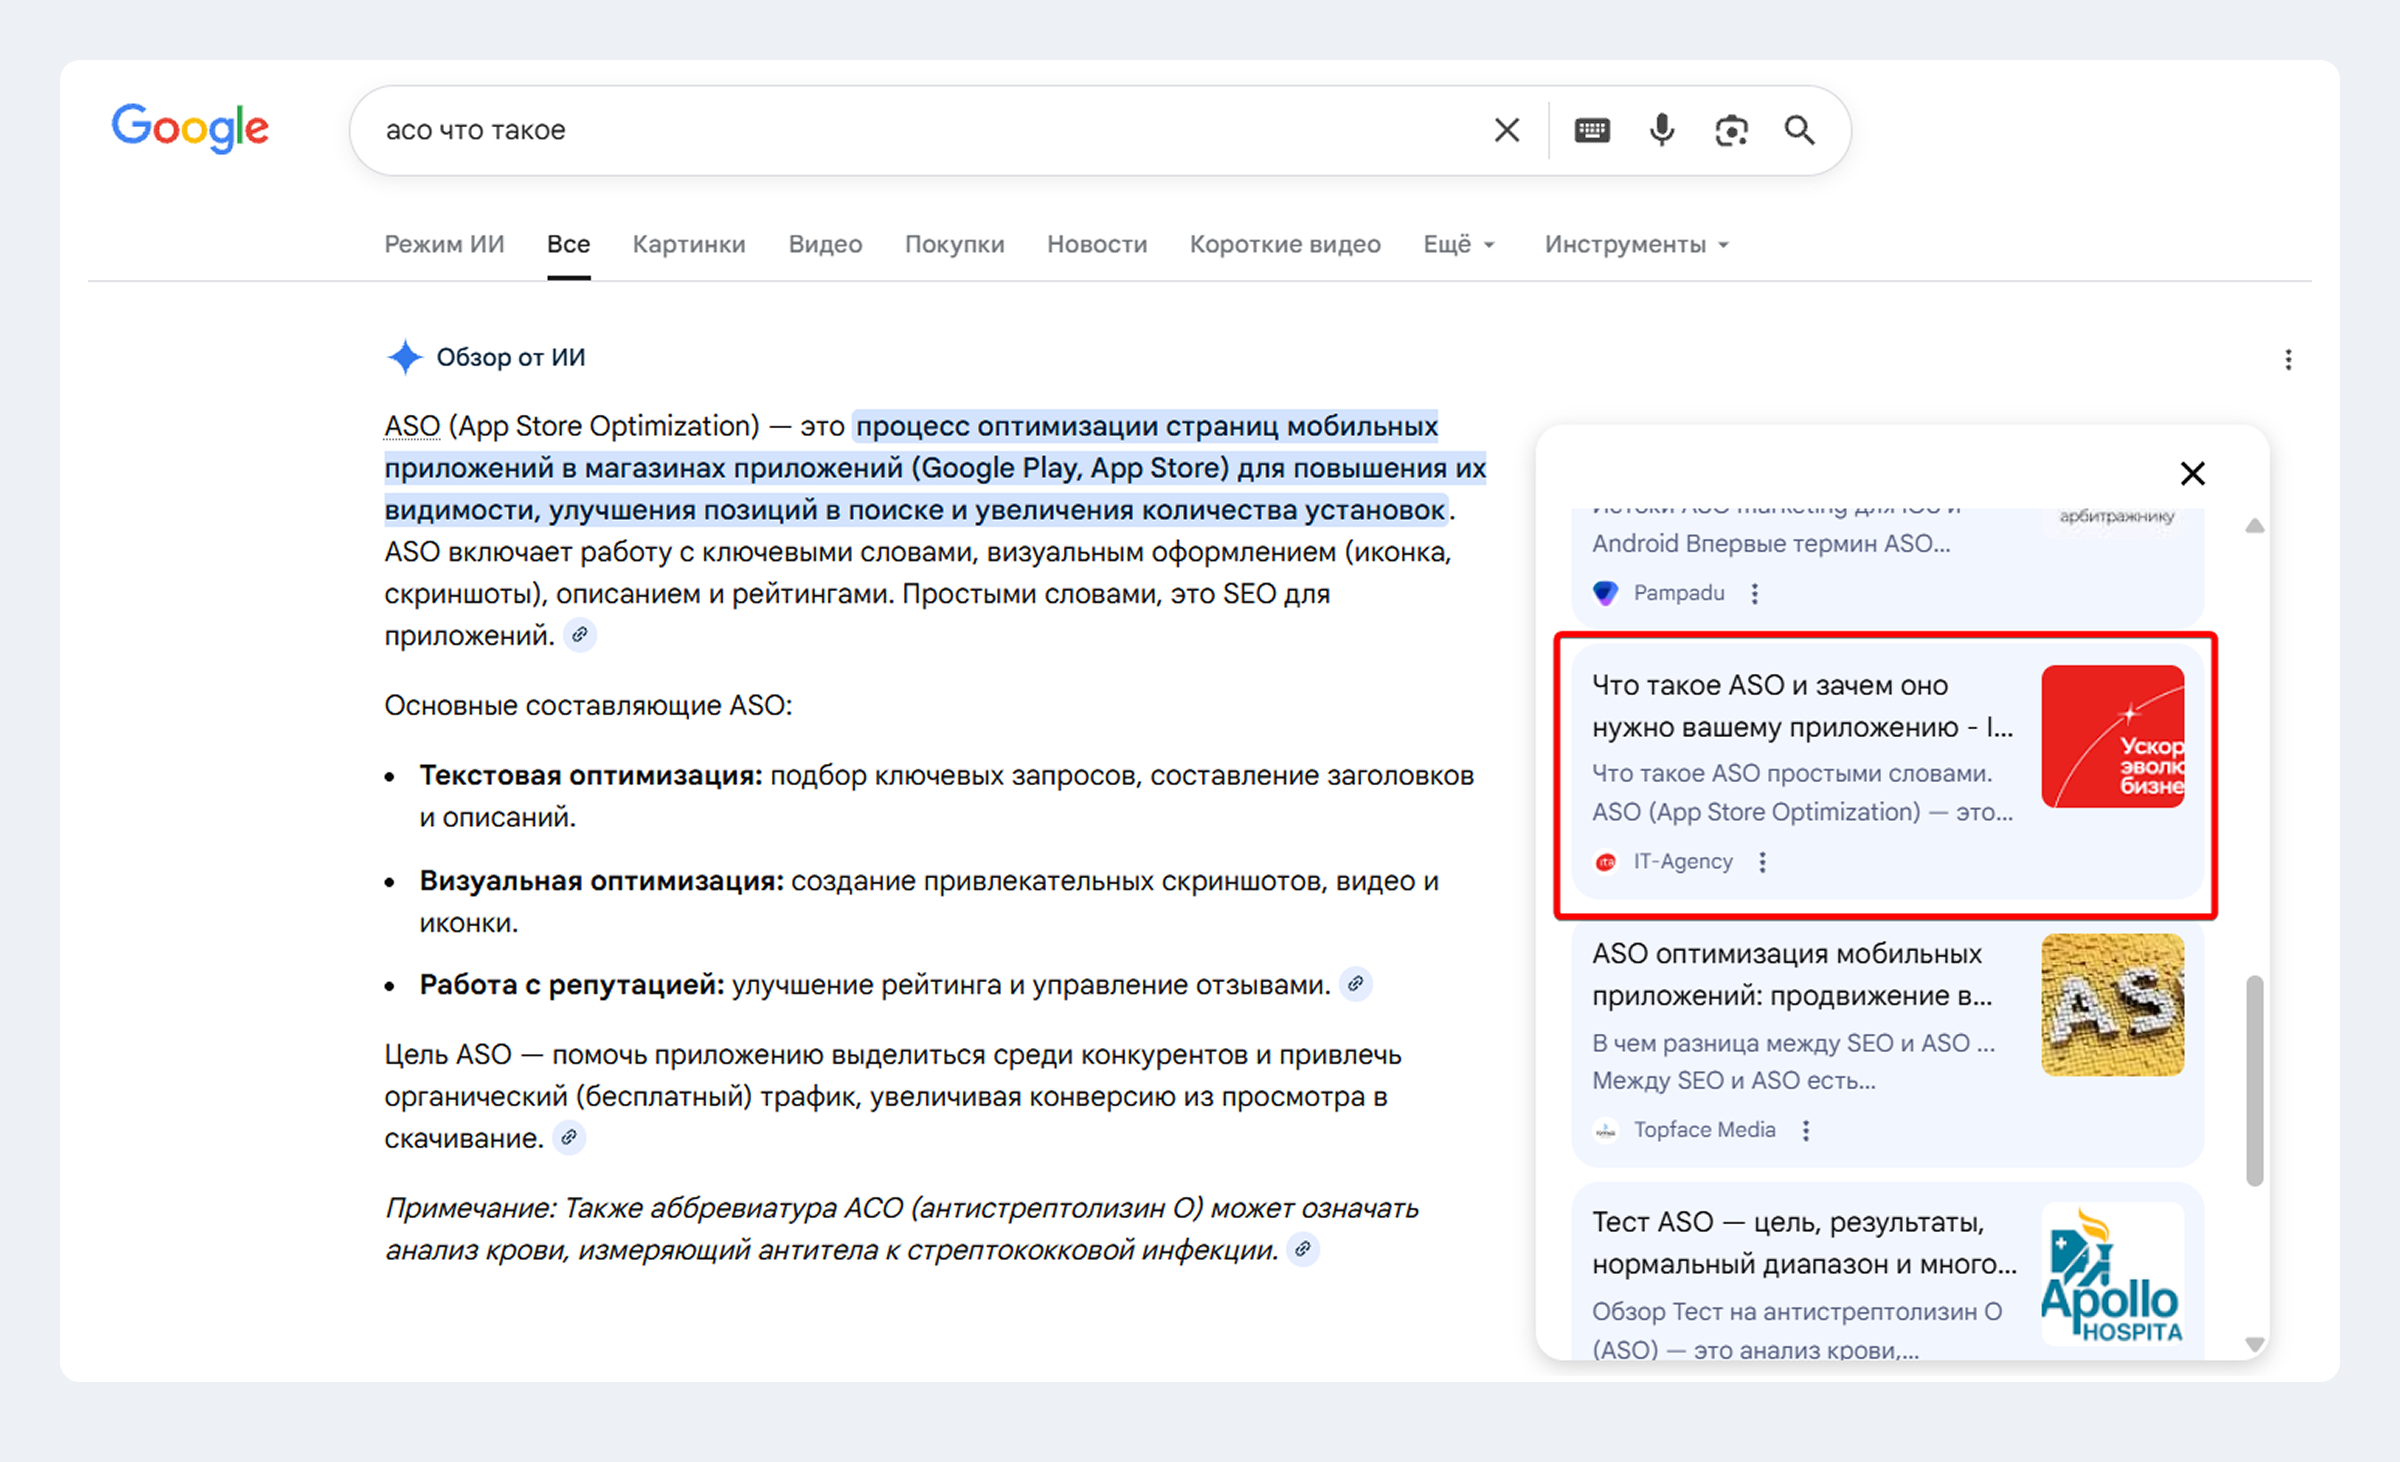This screenshot has width=2400, height=1462.
Task: Click the Google logo
Action: pyautogui.click(x=190, y=128)
